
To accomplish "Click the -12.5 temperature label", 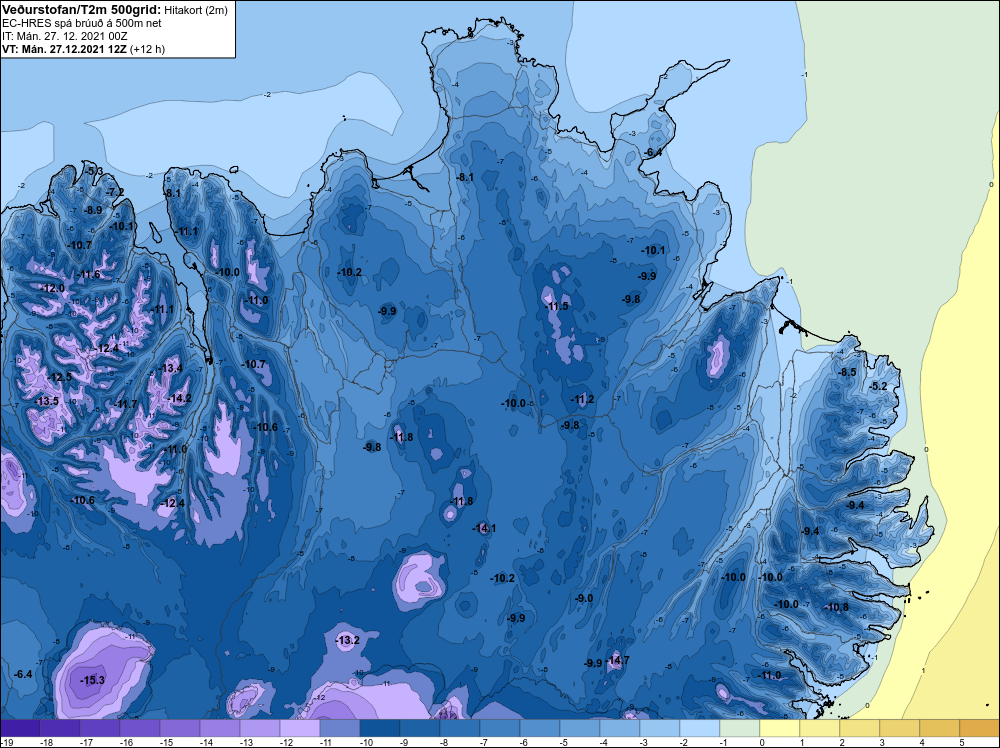I will click(x=61, y=377).
